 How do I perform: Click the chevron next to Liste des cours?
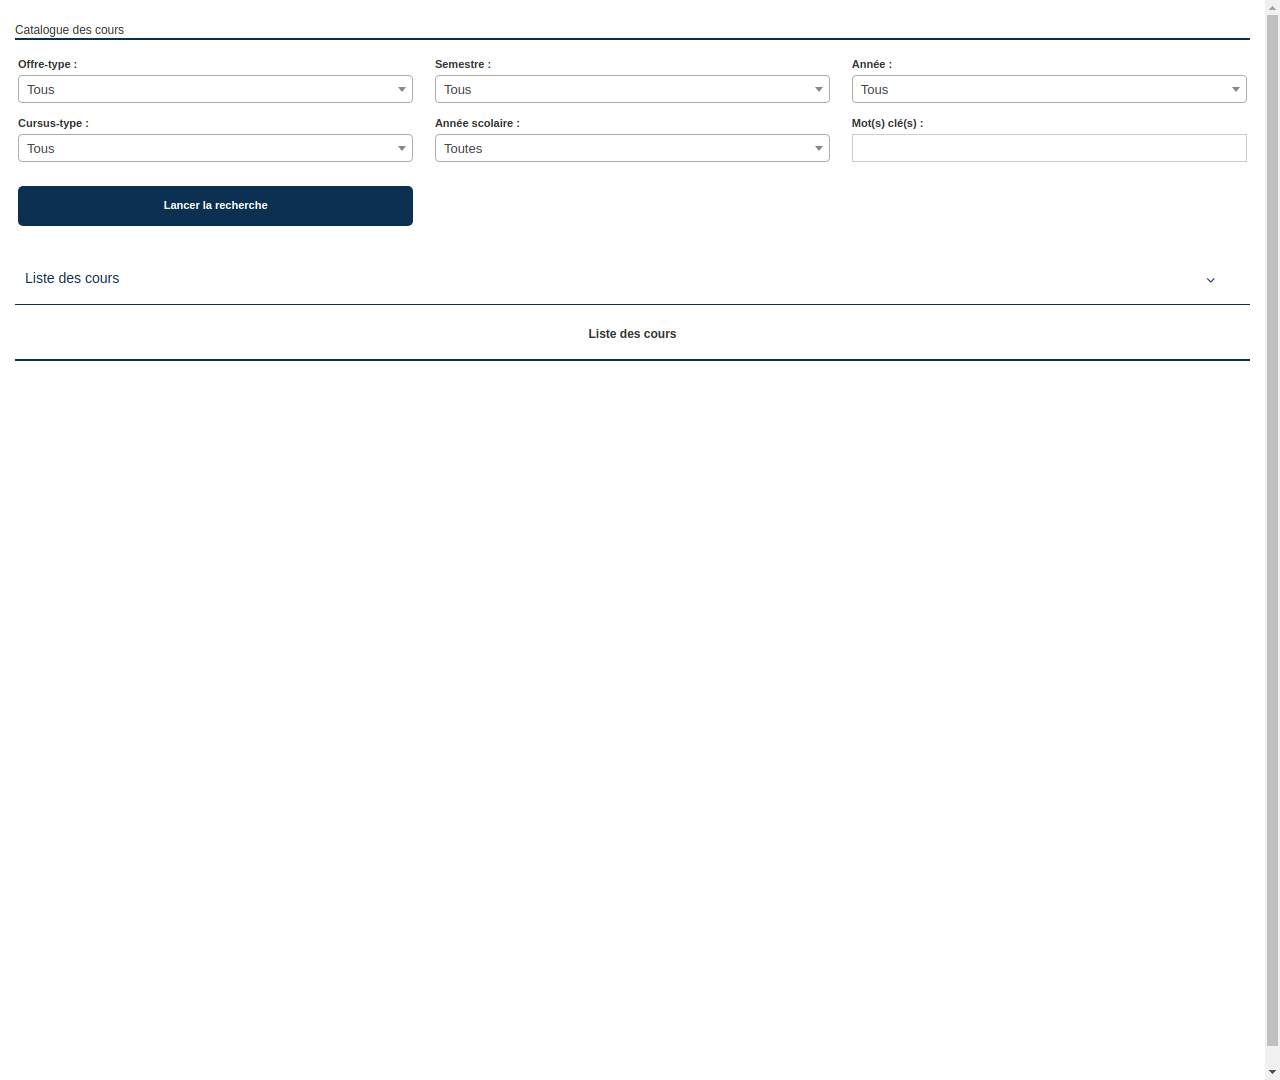coord(1210,280)
